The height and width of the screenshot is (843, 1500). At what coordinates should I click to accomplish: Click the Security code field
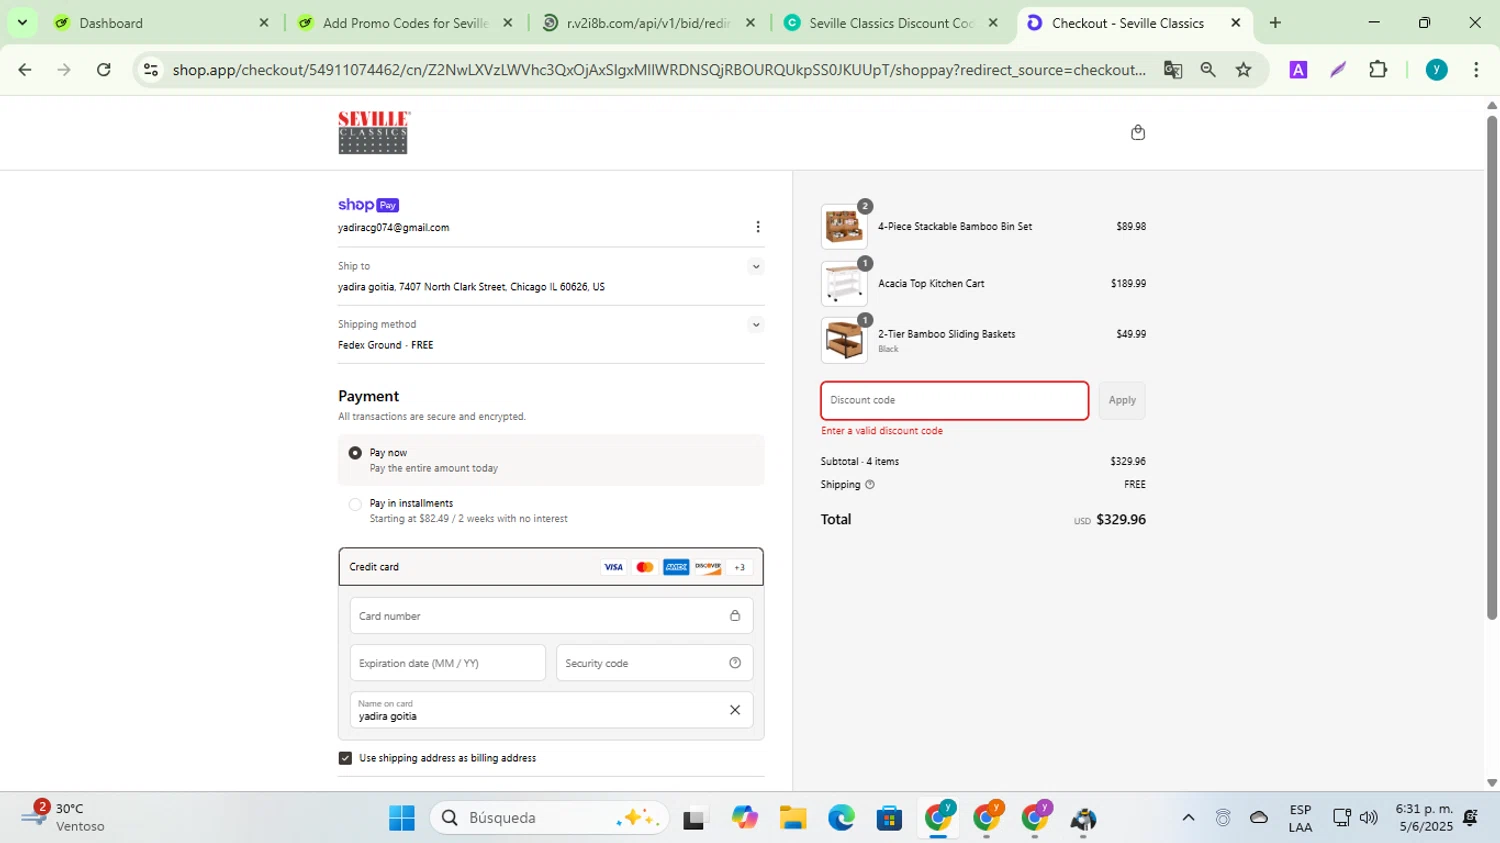coord(655,663)
